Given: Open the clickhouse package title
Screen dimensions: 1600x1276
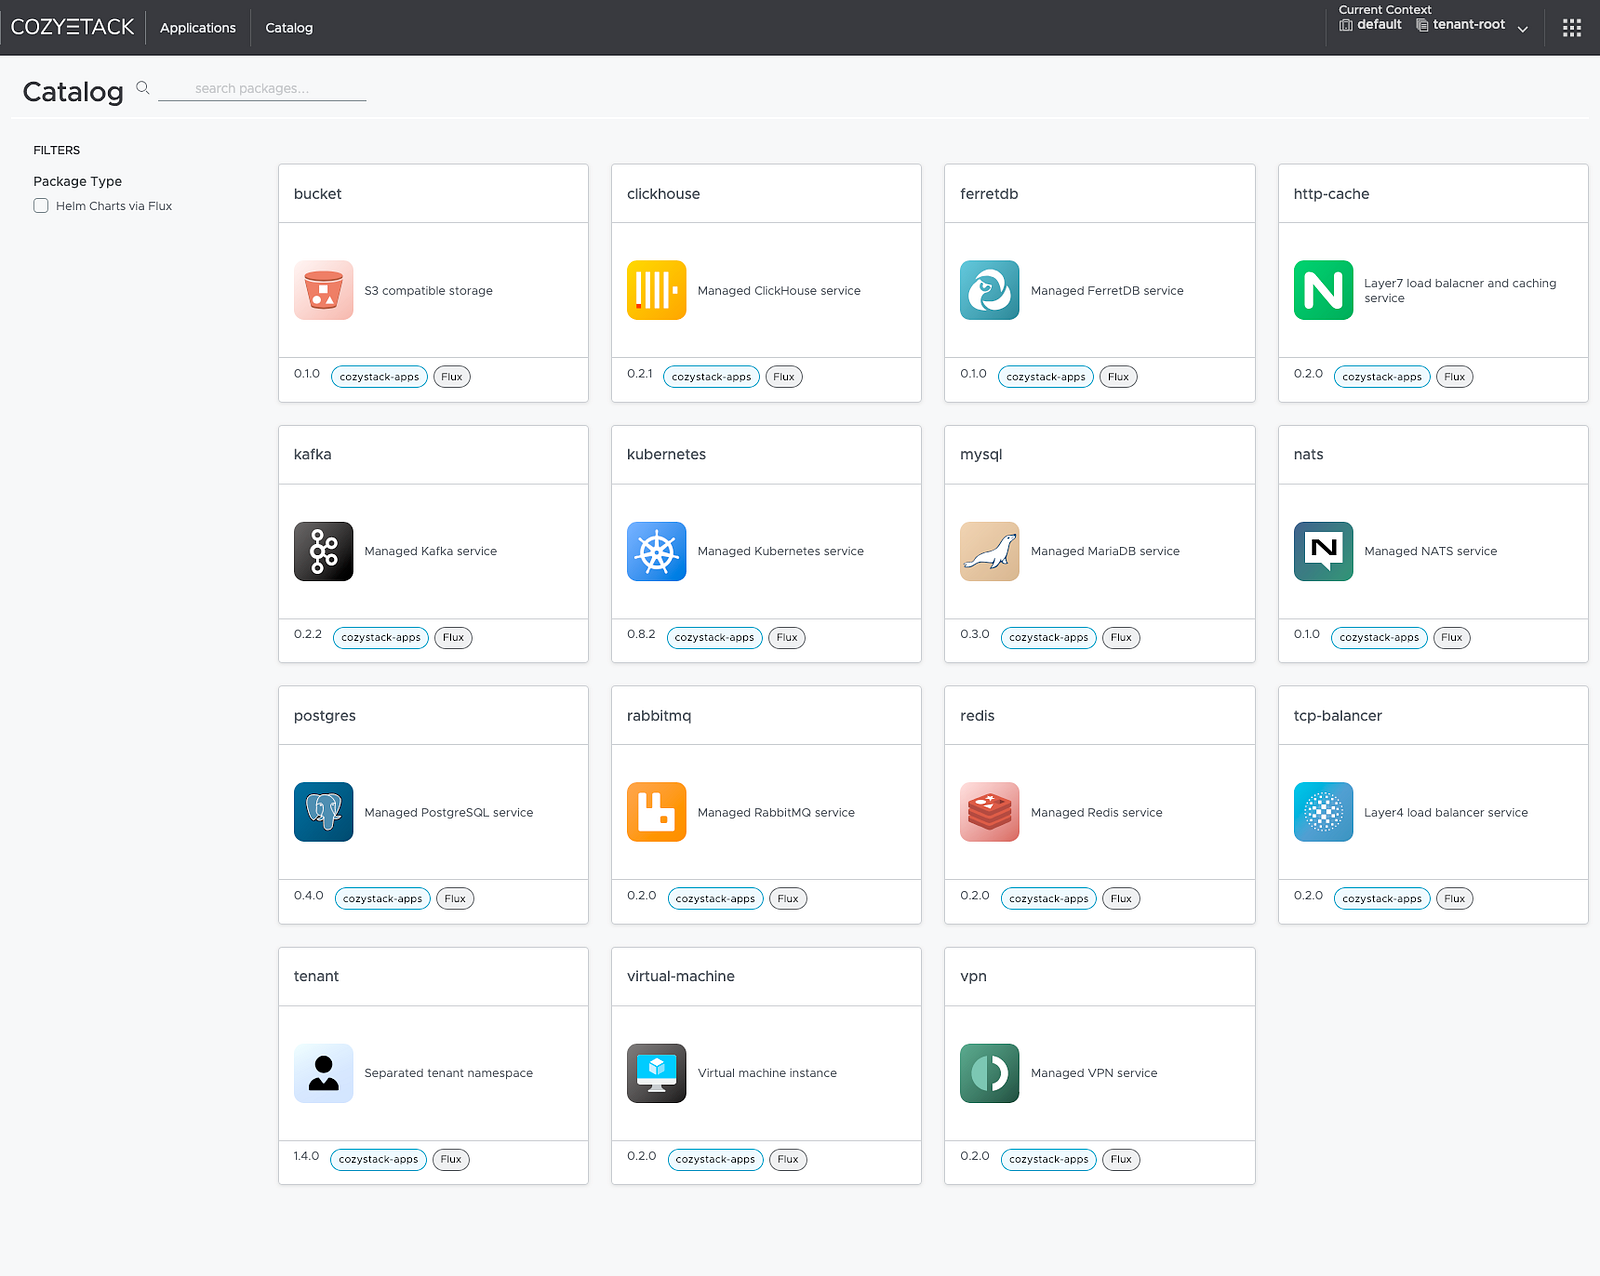Looking at the screenshot, I should pos(663,194).
